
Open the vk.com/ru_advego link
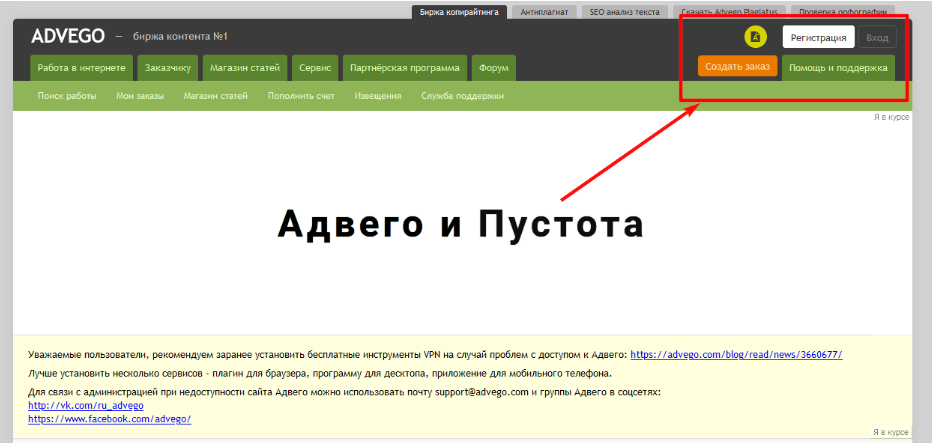[x=86, y=406]
